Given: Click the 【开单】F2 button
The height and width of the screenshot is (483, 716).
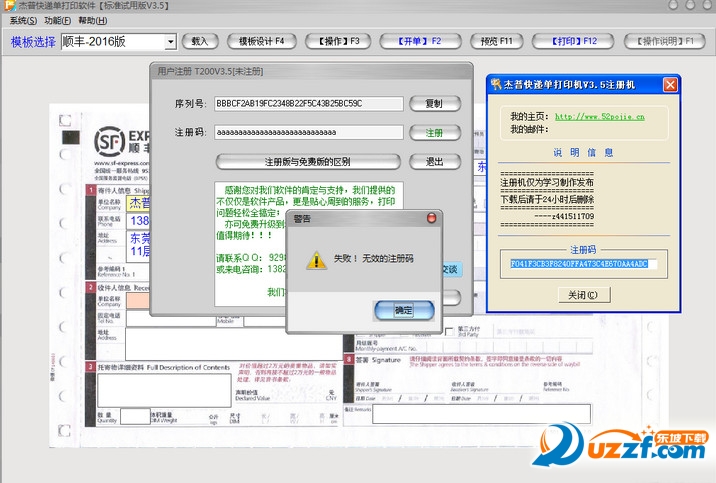Looking at the screenshot, I should coord(420,42).
